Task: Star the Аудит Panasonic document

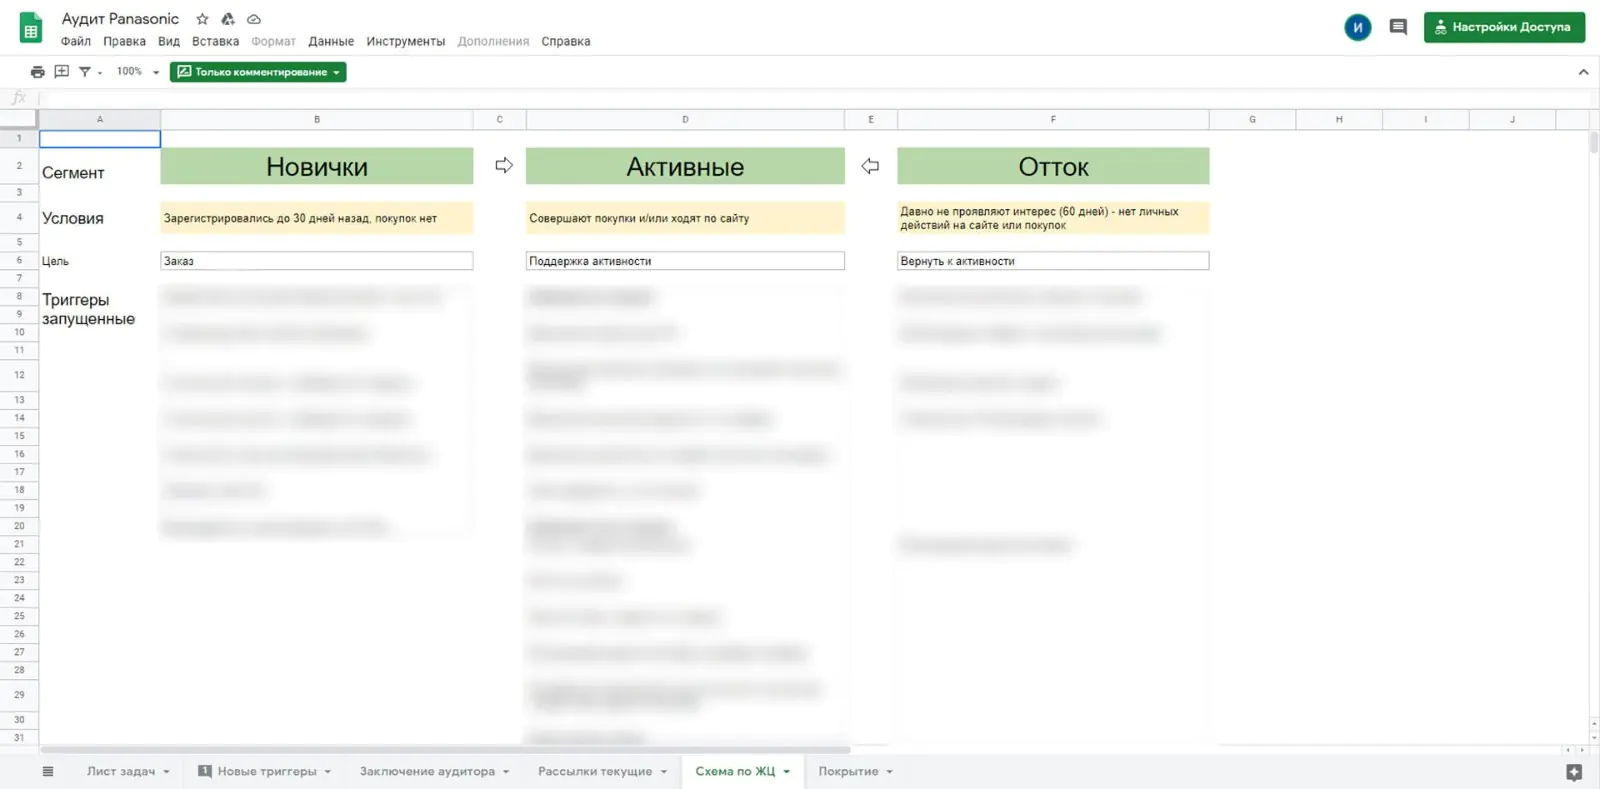Action: tap(203, 19)
